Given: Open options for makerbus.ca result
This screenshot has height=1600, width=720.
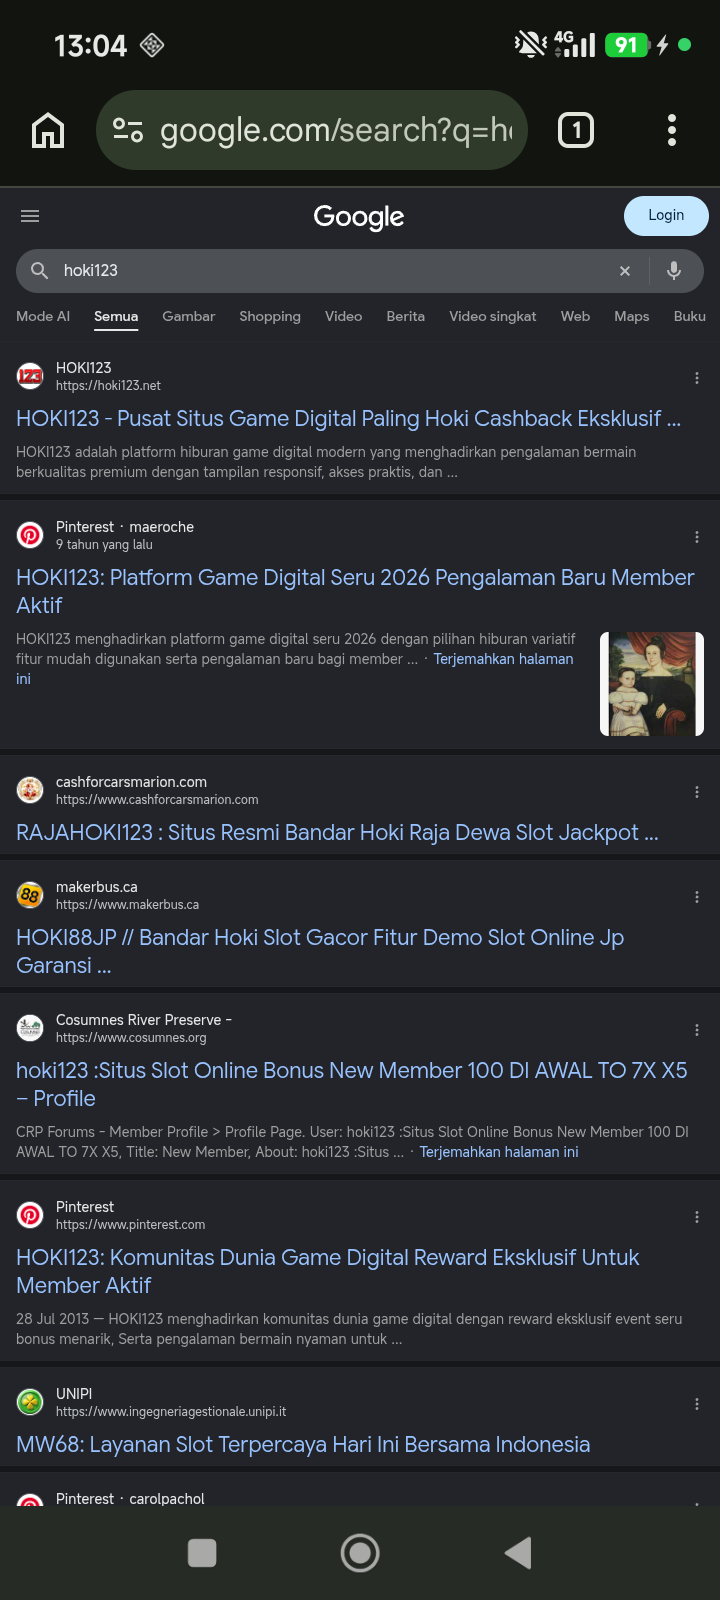Looking at the screenshot, I should 697,897.
